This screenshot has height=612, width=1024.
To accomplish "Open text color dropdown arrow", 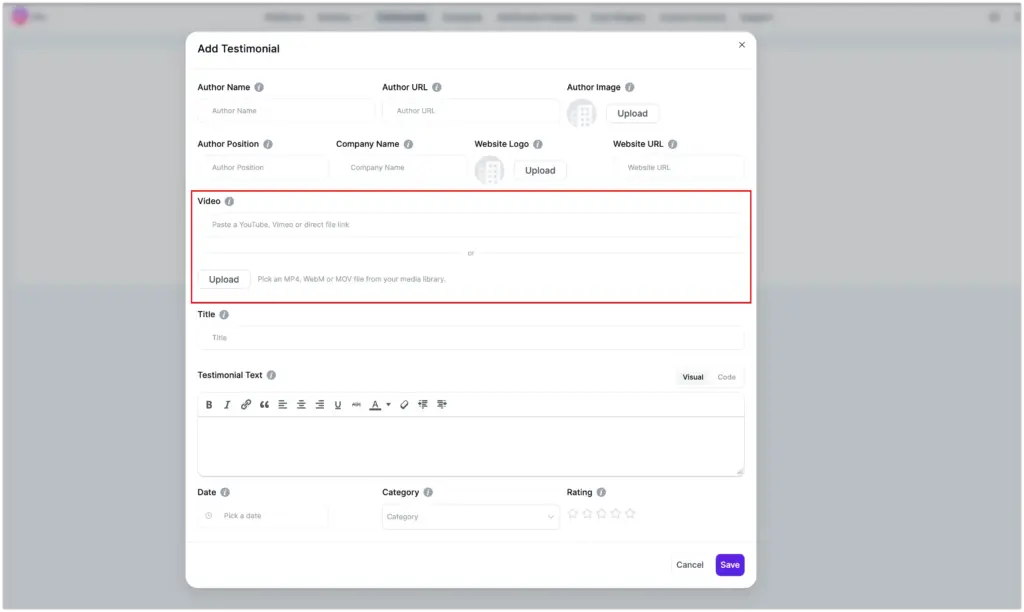I will (388, 404).
